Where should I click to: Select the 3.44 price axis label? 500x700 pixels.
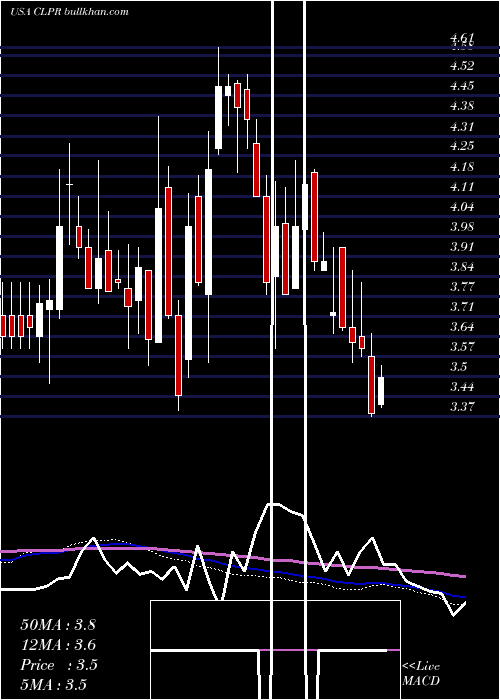tap(462, 387)
